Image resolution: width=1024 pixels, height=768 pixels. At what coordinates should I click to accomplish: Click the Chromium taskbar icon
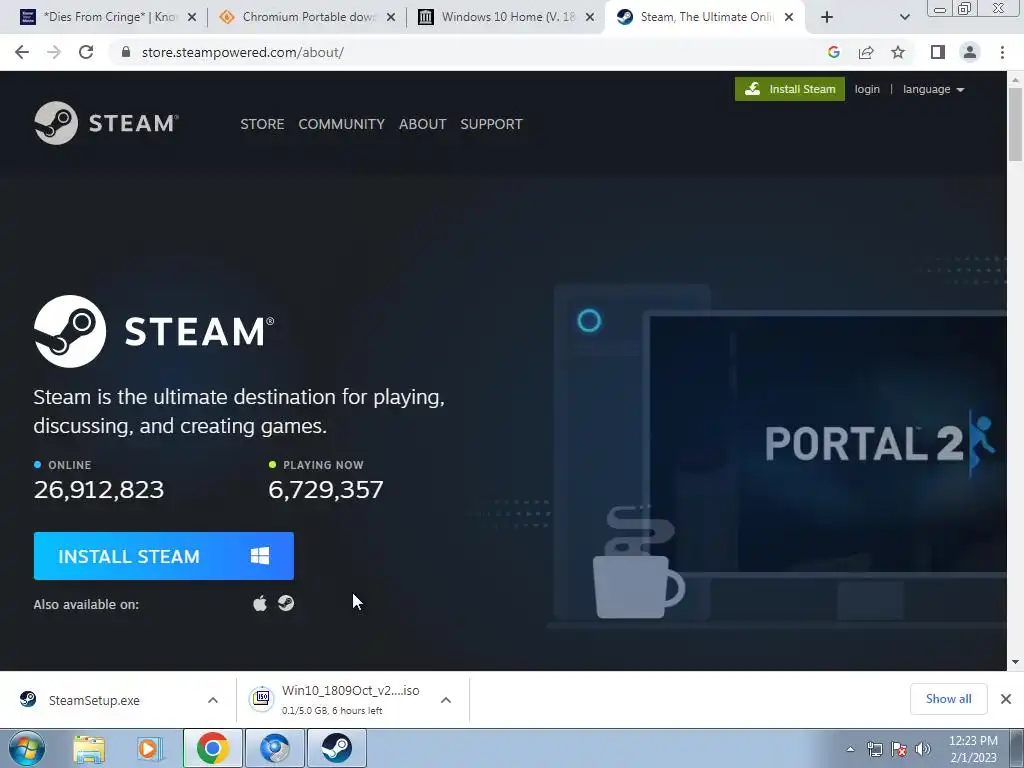pyautogui.click(x=274, y=748)
